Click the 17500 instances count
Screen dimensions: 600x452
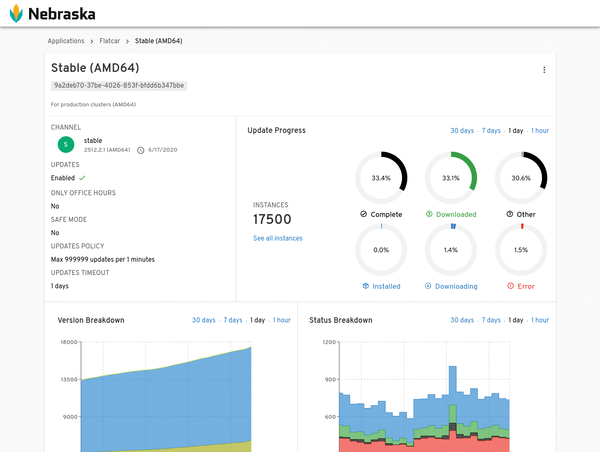[272, 219]
